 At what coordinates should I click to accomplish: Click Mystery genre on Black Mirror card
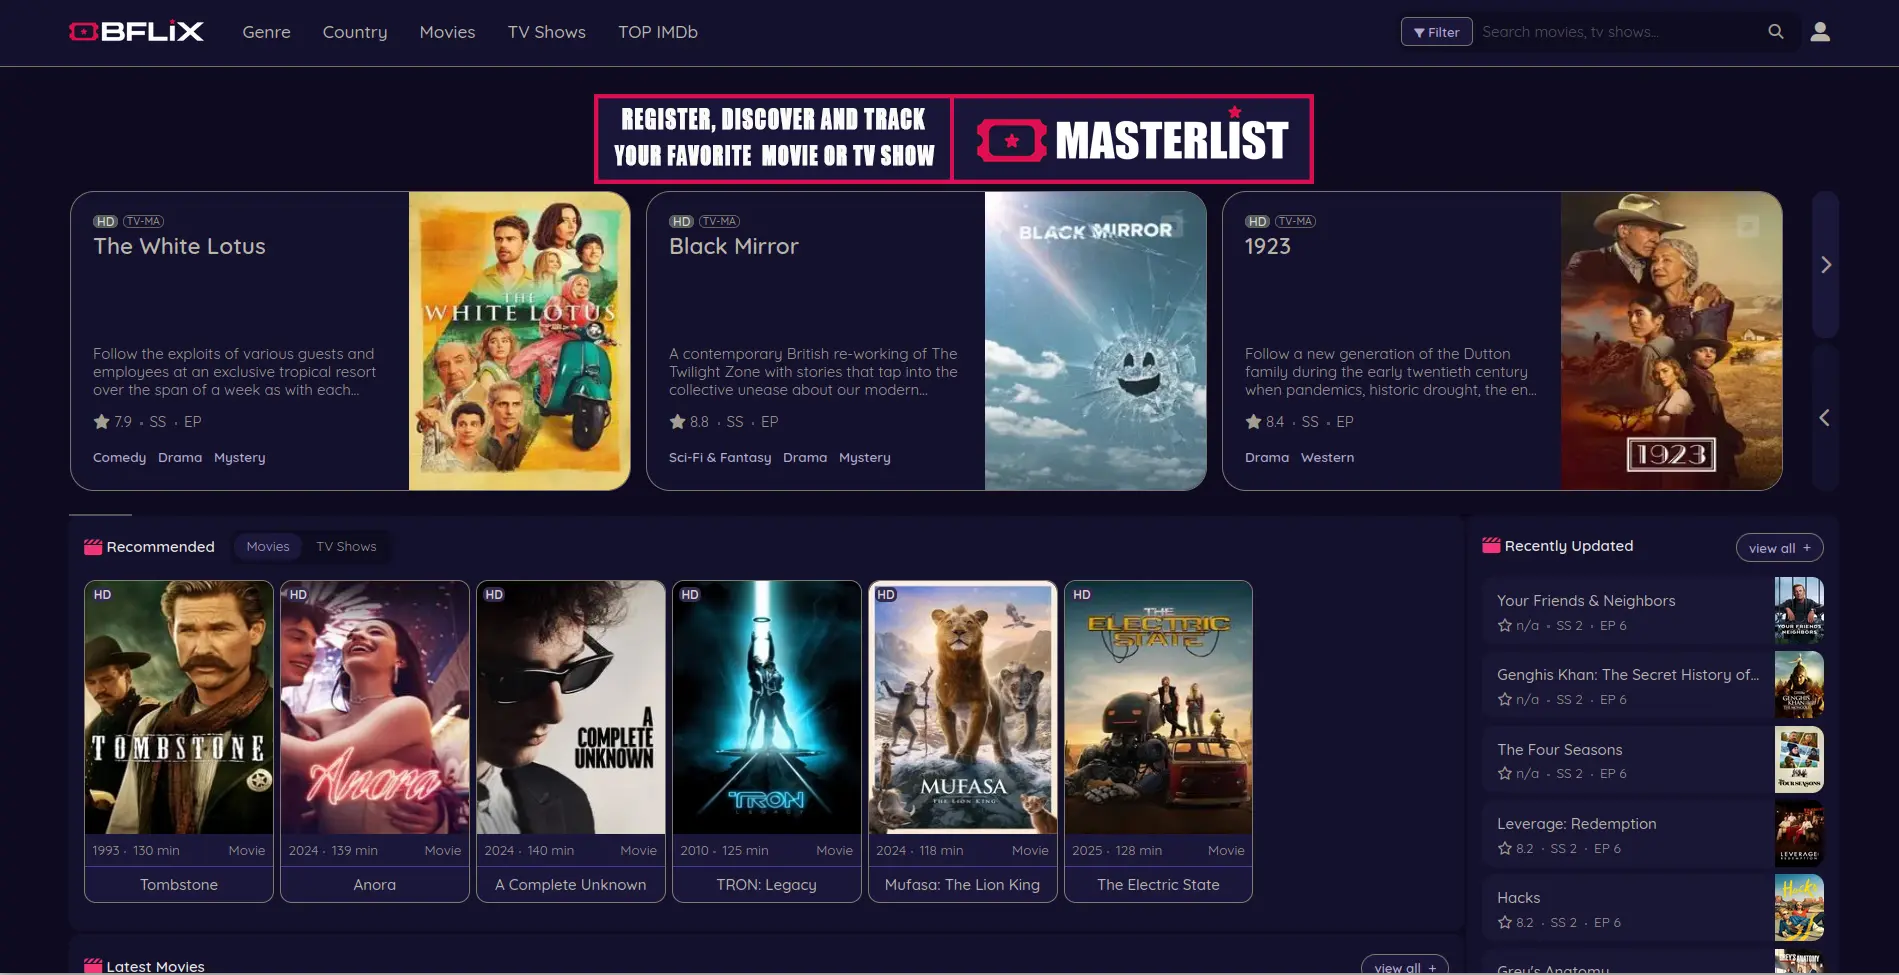click(x=864, y=458)
